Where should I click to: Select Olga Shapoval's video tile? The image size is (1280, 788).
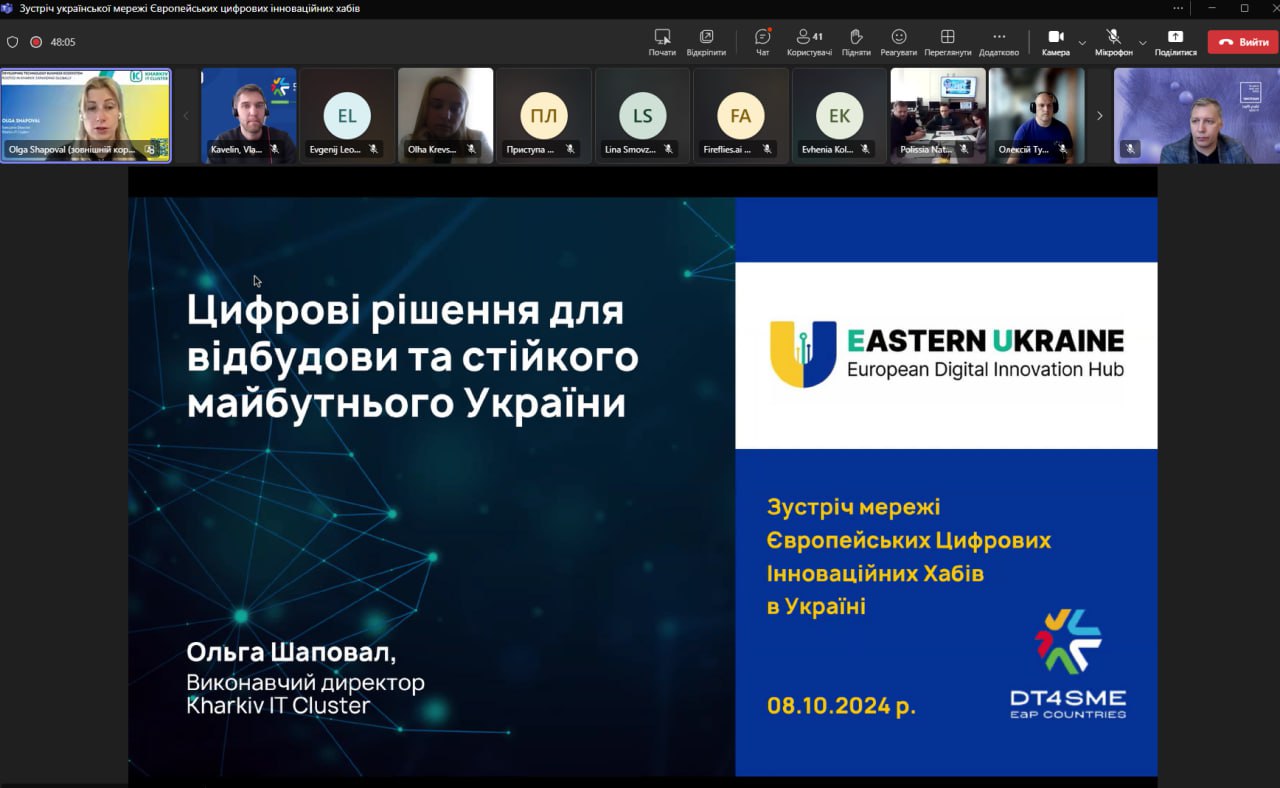tap(86, 115)
